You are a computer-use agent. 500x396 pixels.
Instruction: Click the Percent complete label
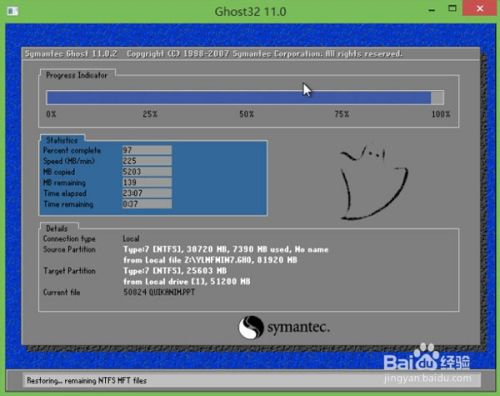[72, 150]
